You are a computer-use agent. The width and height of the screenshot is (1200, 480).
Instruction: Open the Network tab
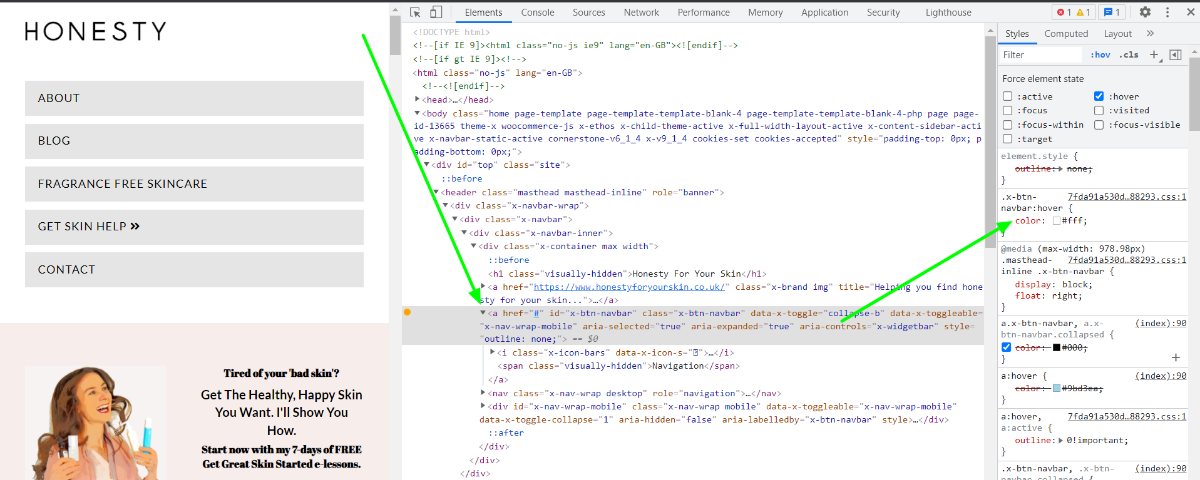641,12
